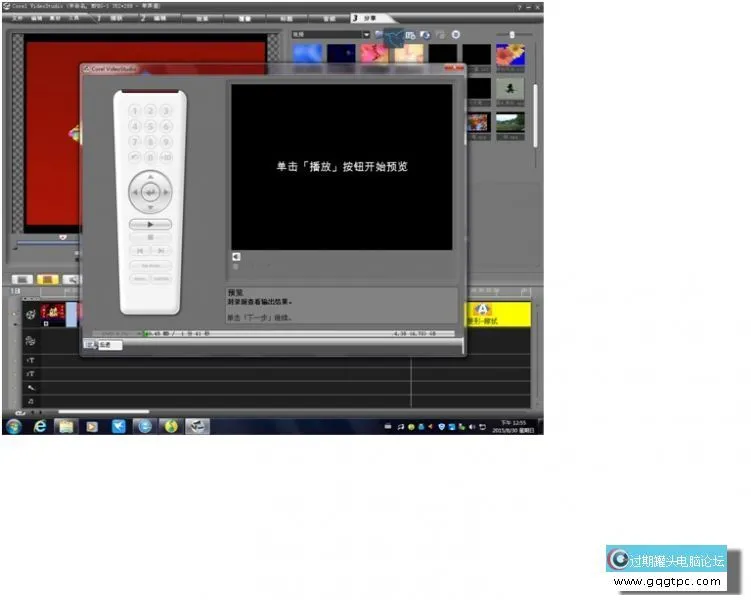The width and height of the screenshot is (751, 600).
Task: Click number 5 key on the remote
Action: tap(150, 126)
